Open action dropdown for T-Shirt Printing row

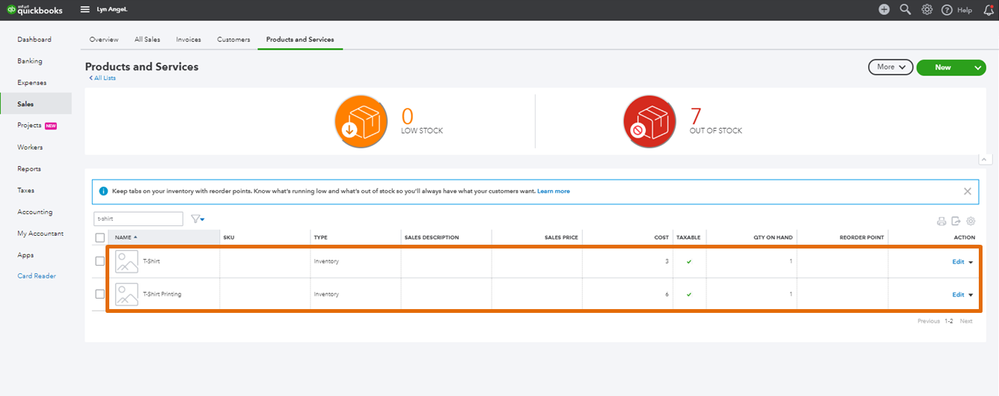point(971,295)
